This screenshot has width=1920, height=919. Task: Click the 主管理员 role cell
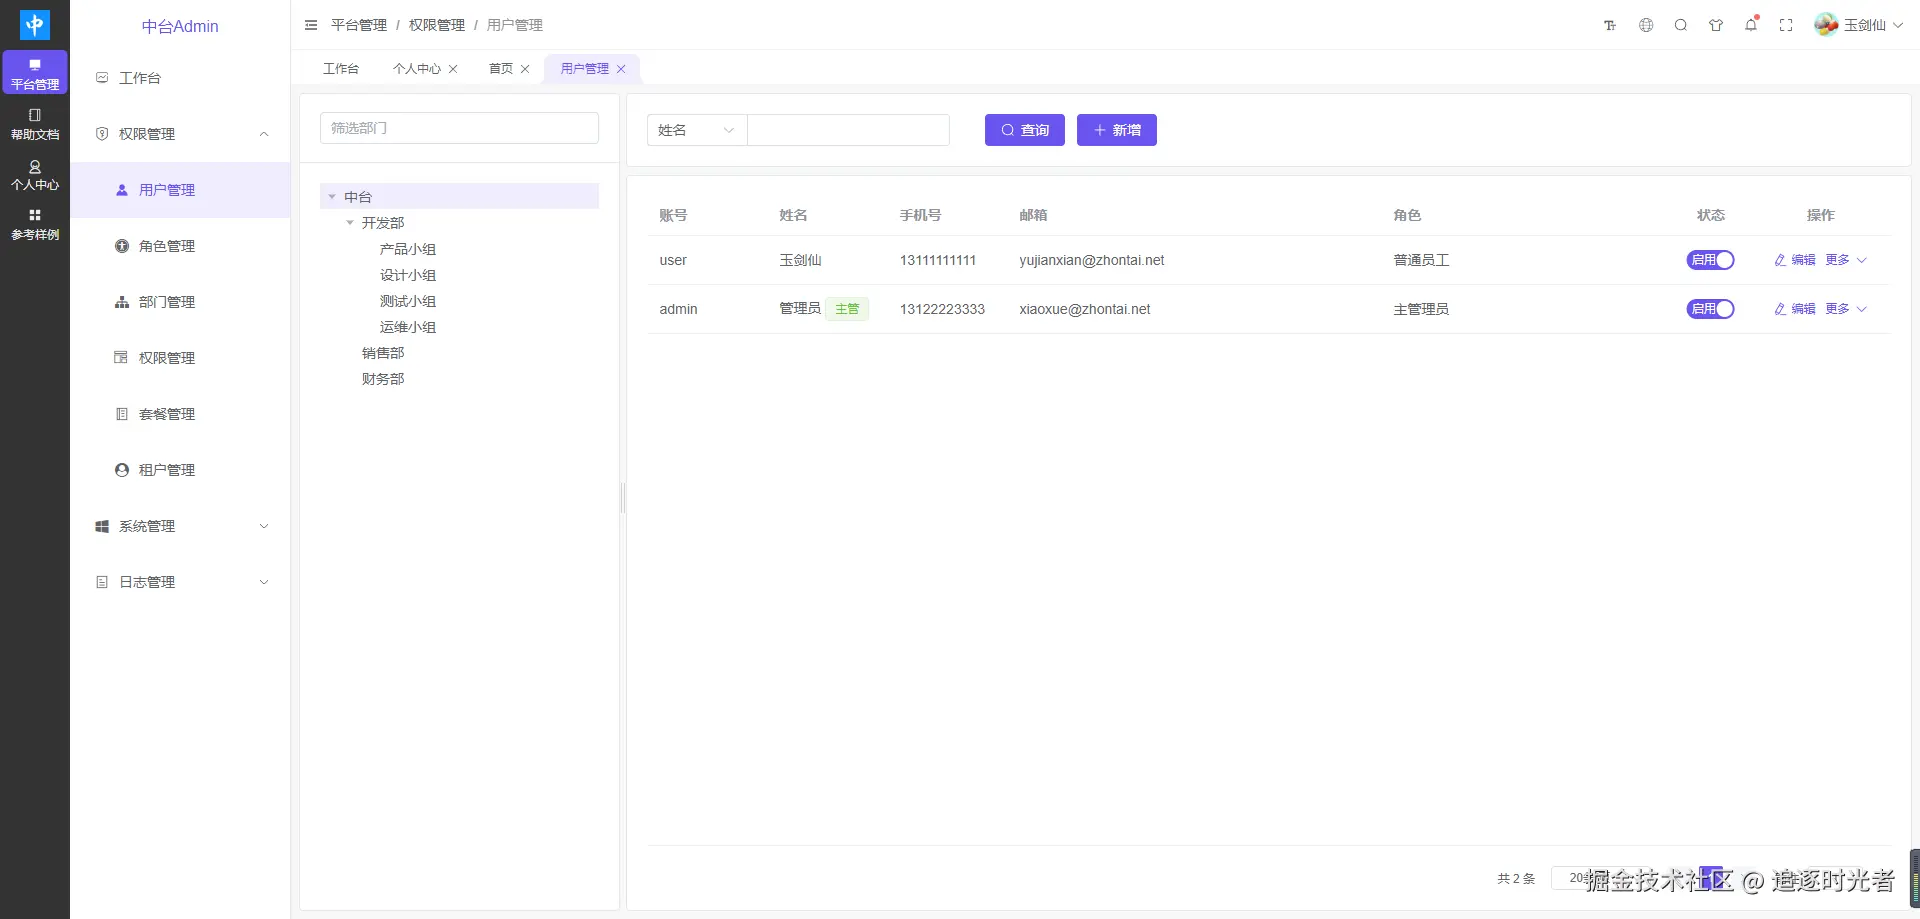(x=1421, y=309)
